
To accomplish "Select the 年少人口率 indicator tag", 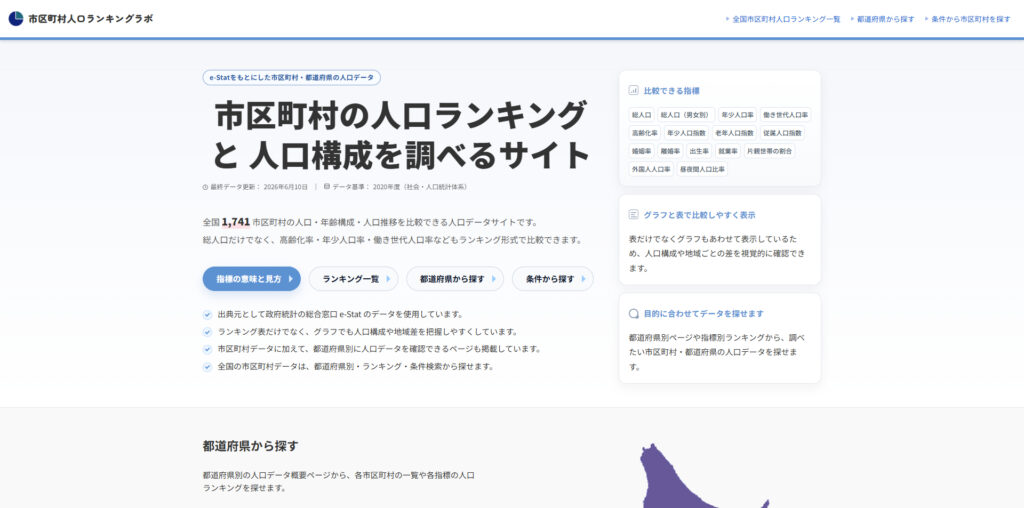I will click(737, 115).
